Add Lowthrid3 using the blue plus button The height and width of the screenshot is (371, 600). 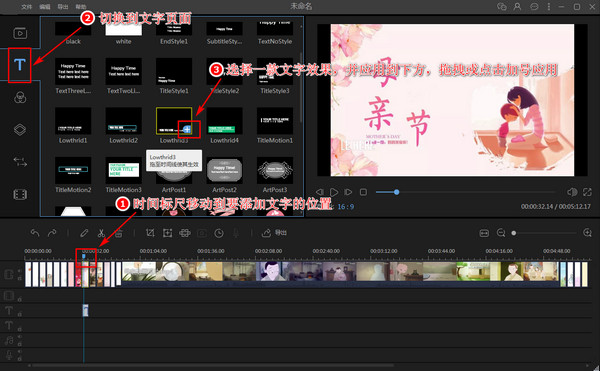(x=187, y=129)
